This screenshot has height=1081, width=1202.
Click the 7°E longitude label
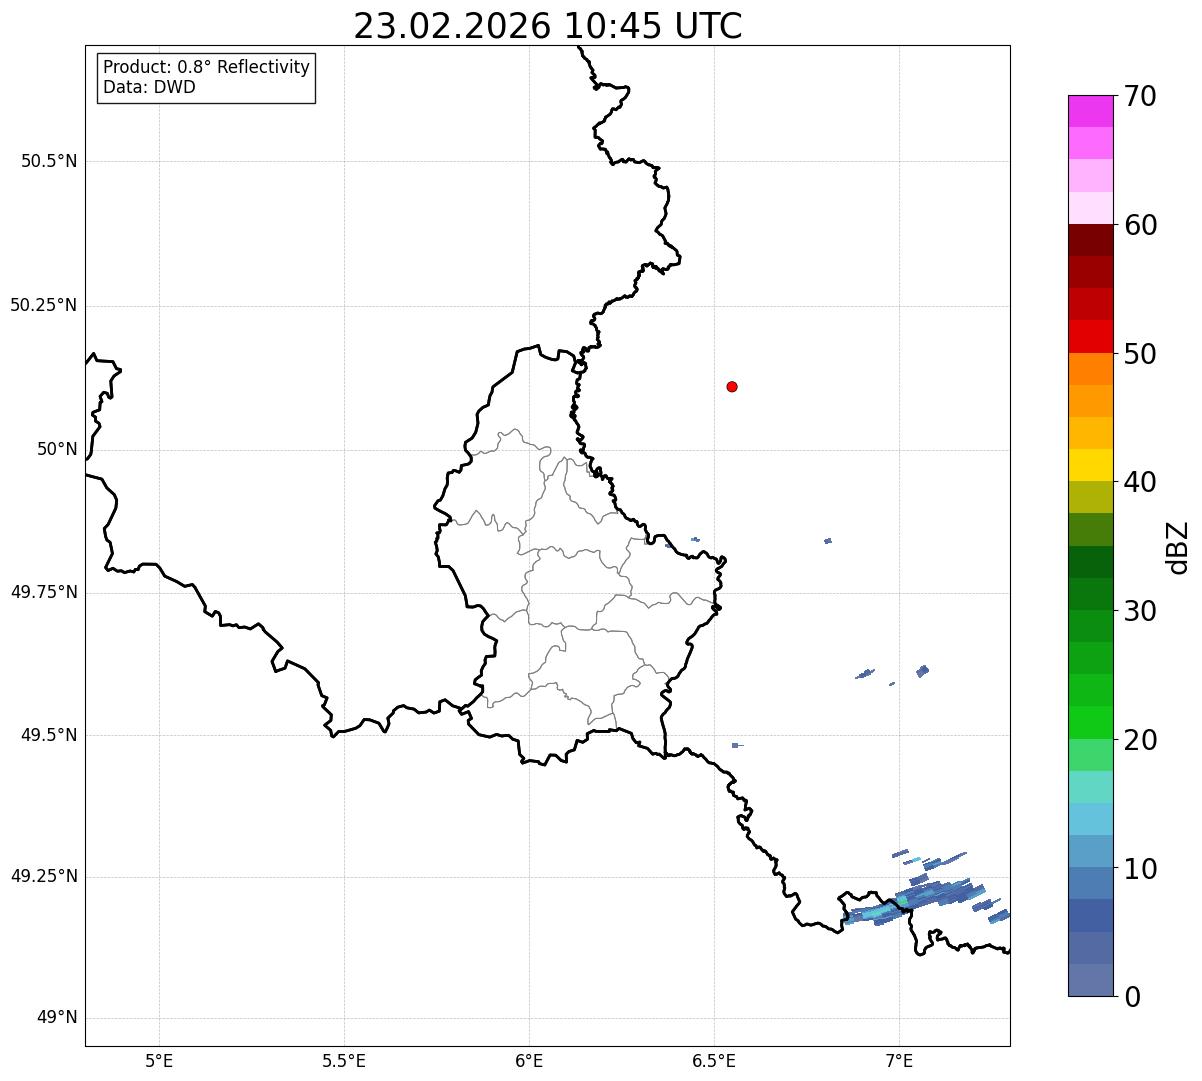(899, 1060)
